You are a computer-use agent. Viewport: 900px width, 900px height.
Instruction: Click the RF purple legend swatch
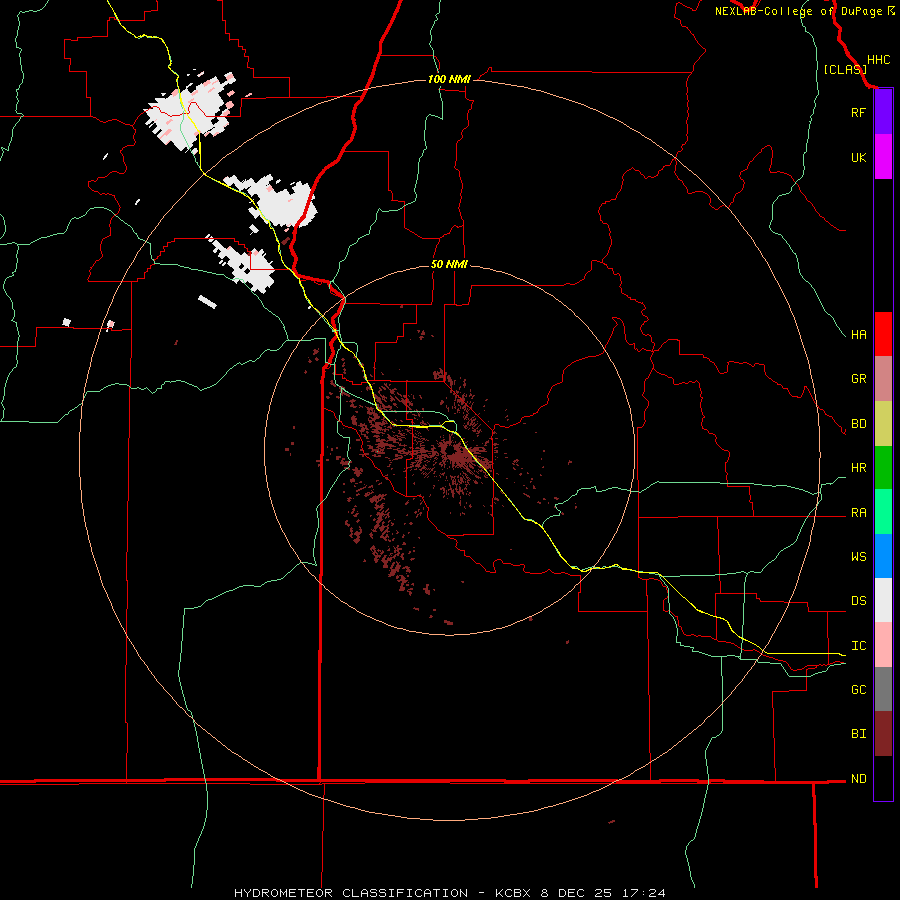(883, 112)
